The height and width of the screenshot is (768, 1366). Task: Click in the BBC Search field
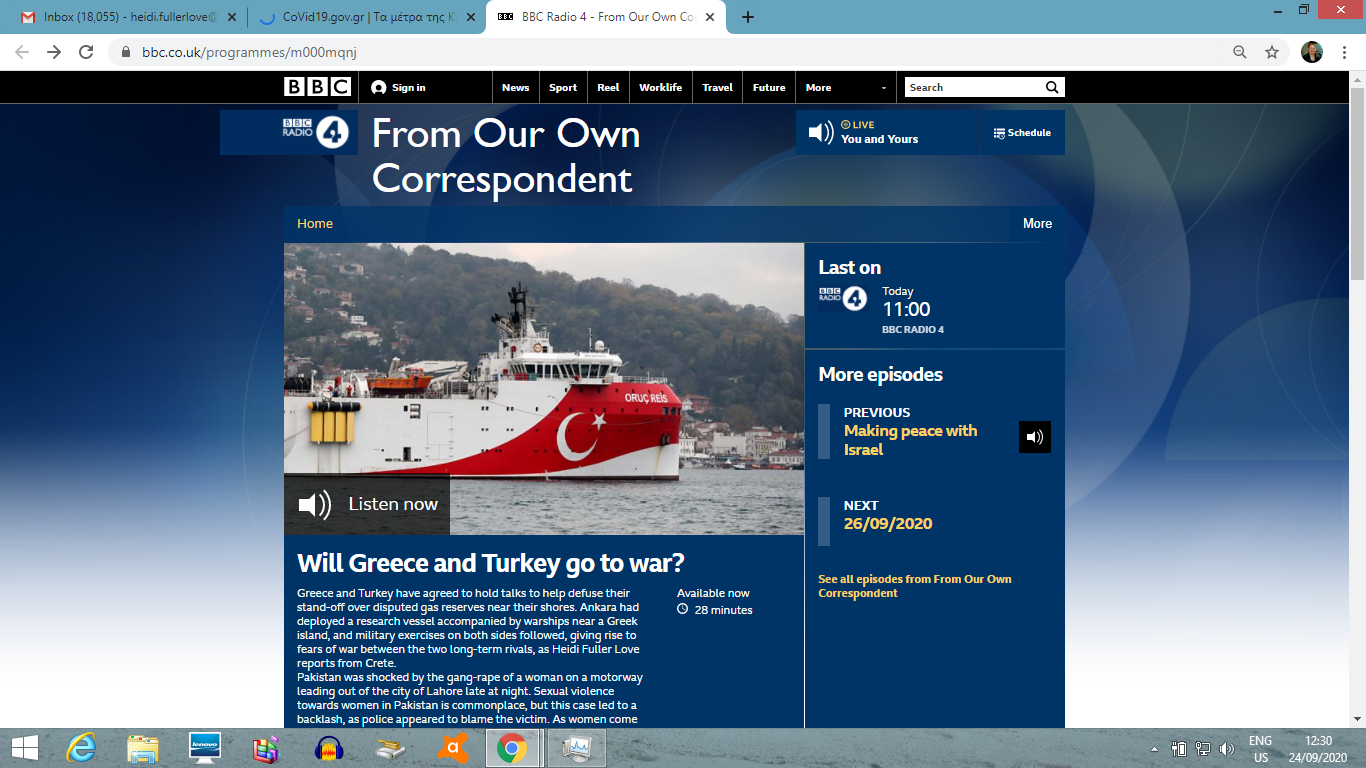click(973, 88)
